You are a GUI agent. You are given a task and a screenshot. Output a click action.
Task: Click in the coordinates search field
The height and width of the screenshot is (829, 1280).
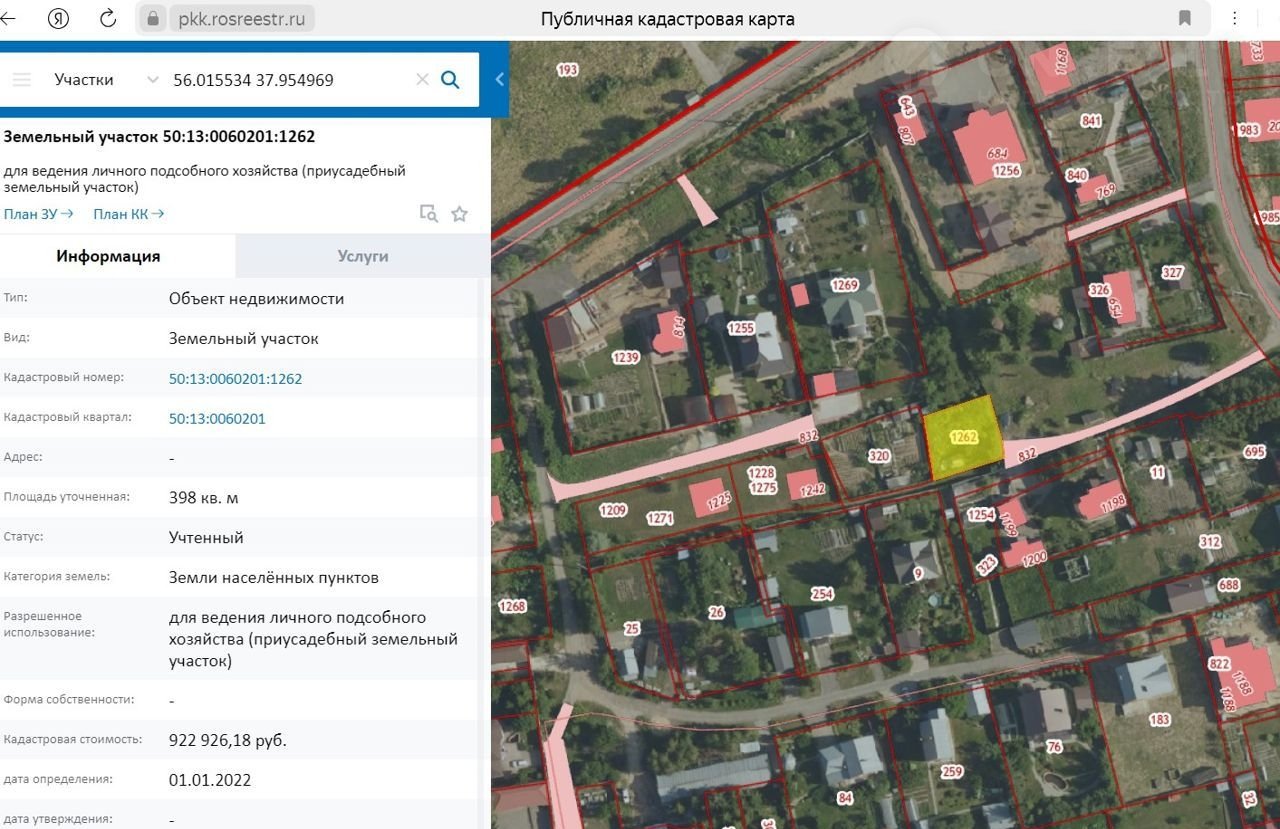[x=285, y=80]
